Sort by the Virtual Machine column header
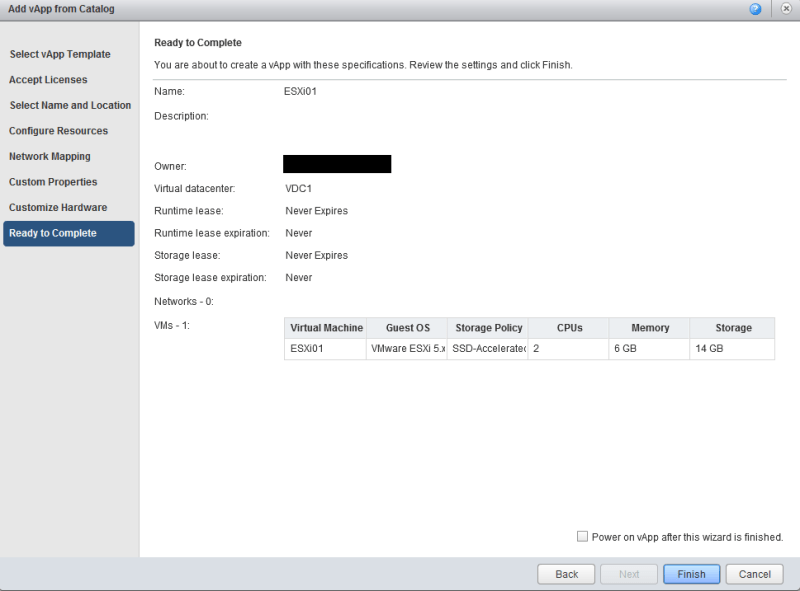The width and height of the screenshot is (800, 591). point(326,328)
